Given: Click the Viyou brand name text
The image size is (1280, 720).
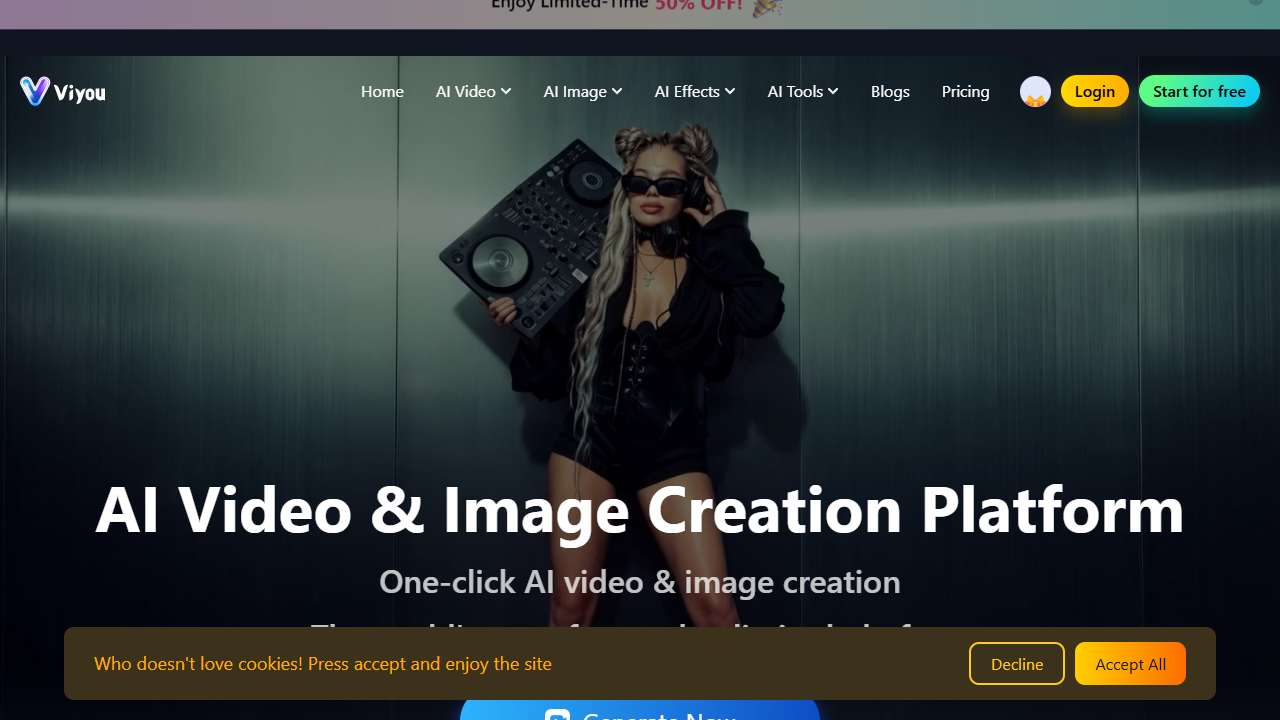Looking at the screenshot, I should 80,93.
